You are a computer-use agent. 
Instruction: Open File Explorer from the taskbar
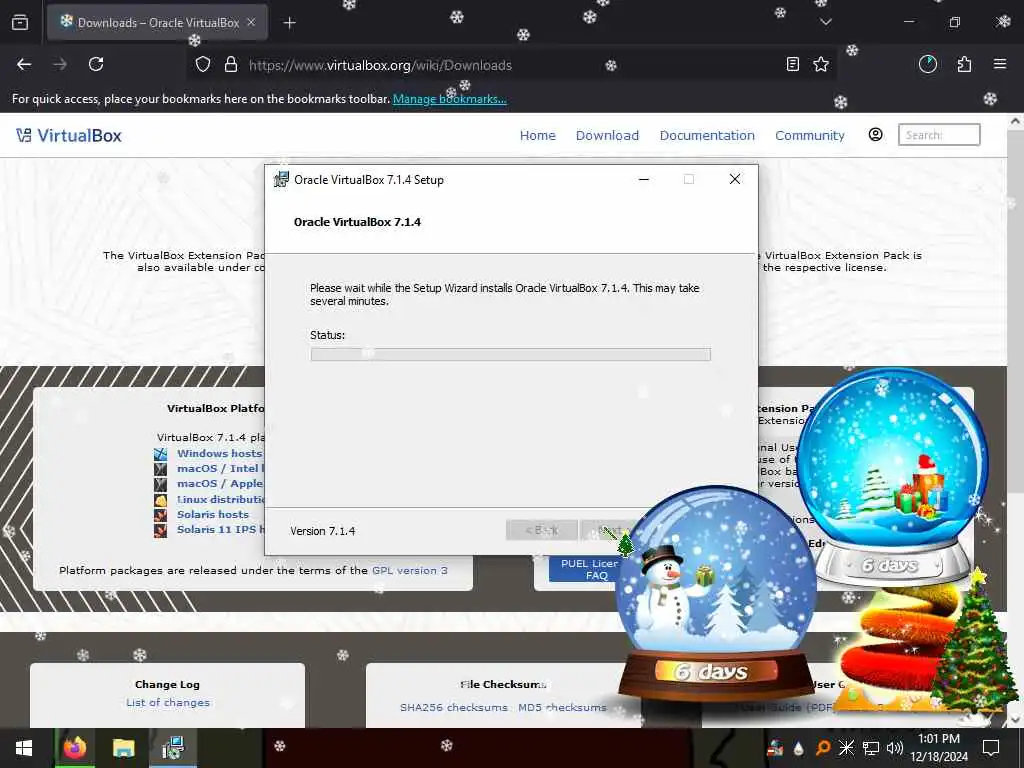123,748
